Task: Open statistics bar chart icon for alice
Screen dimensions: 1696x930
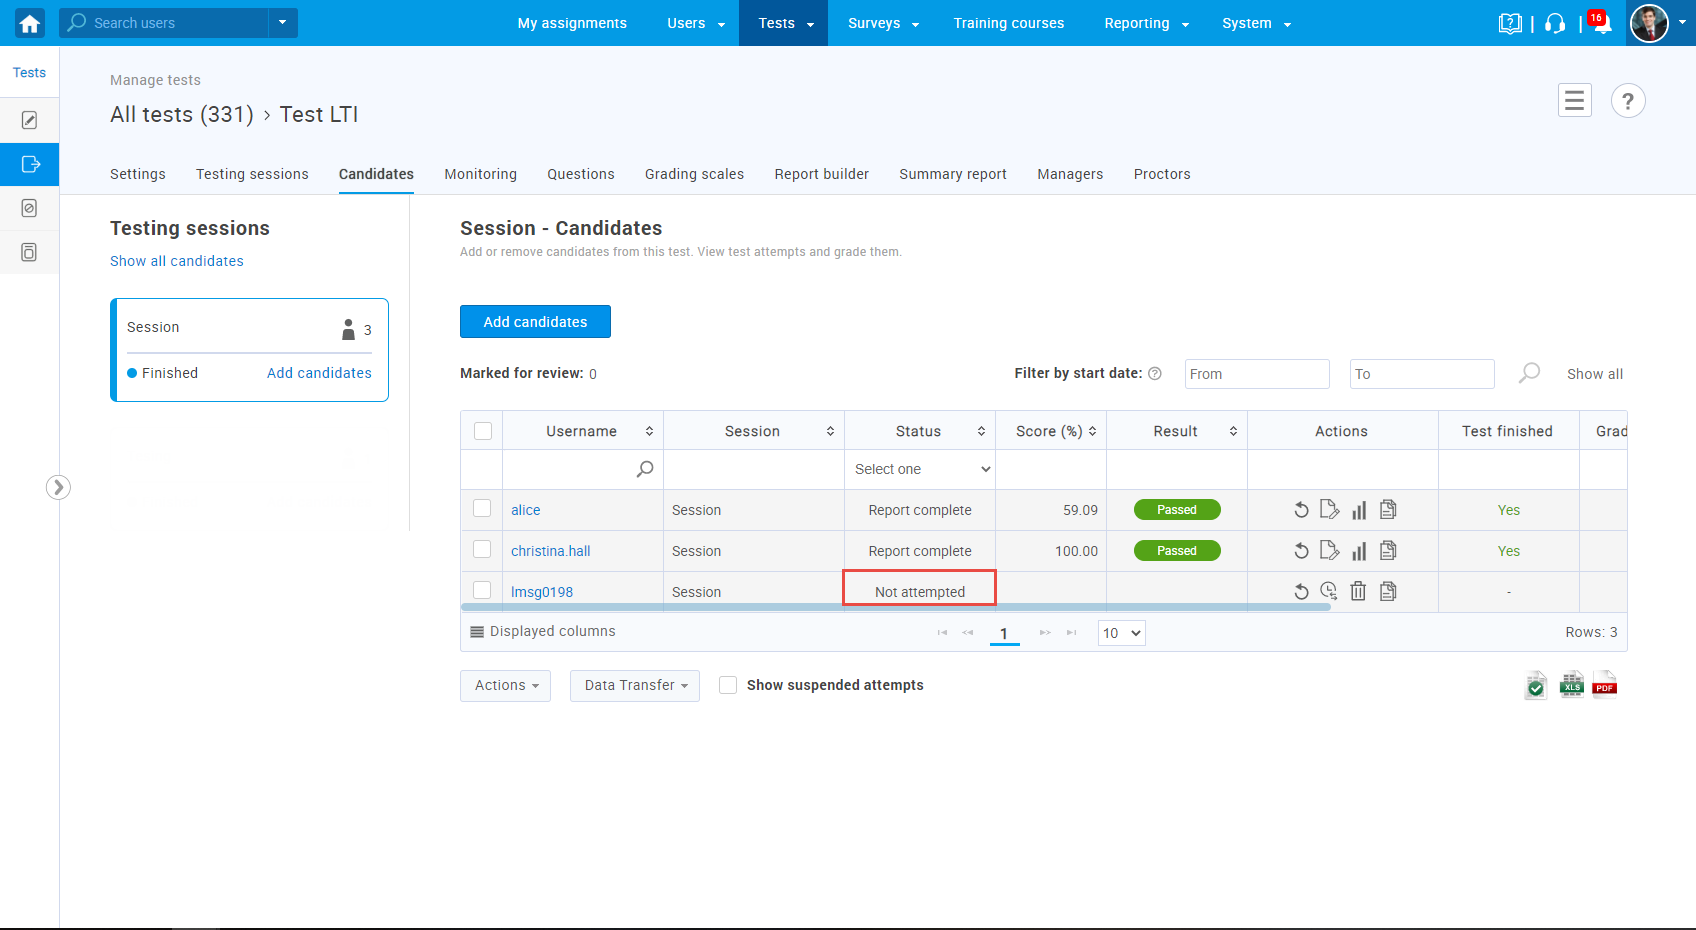Action: coord(1358,510)
